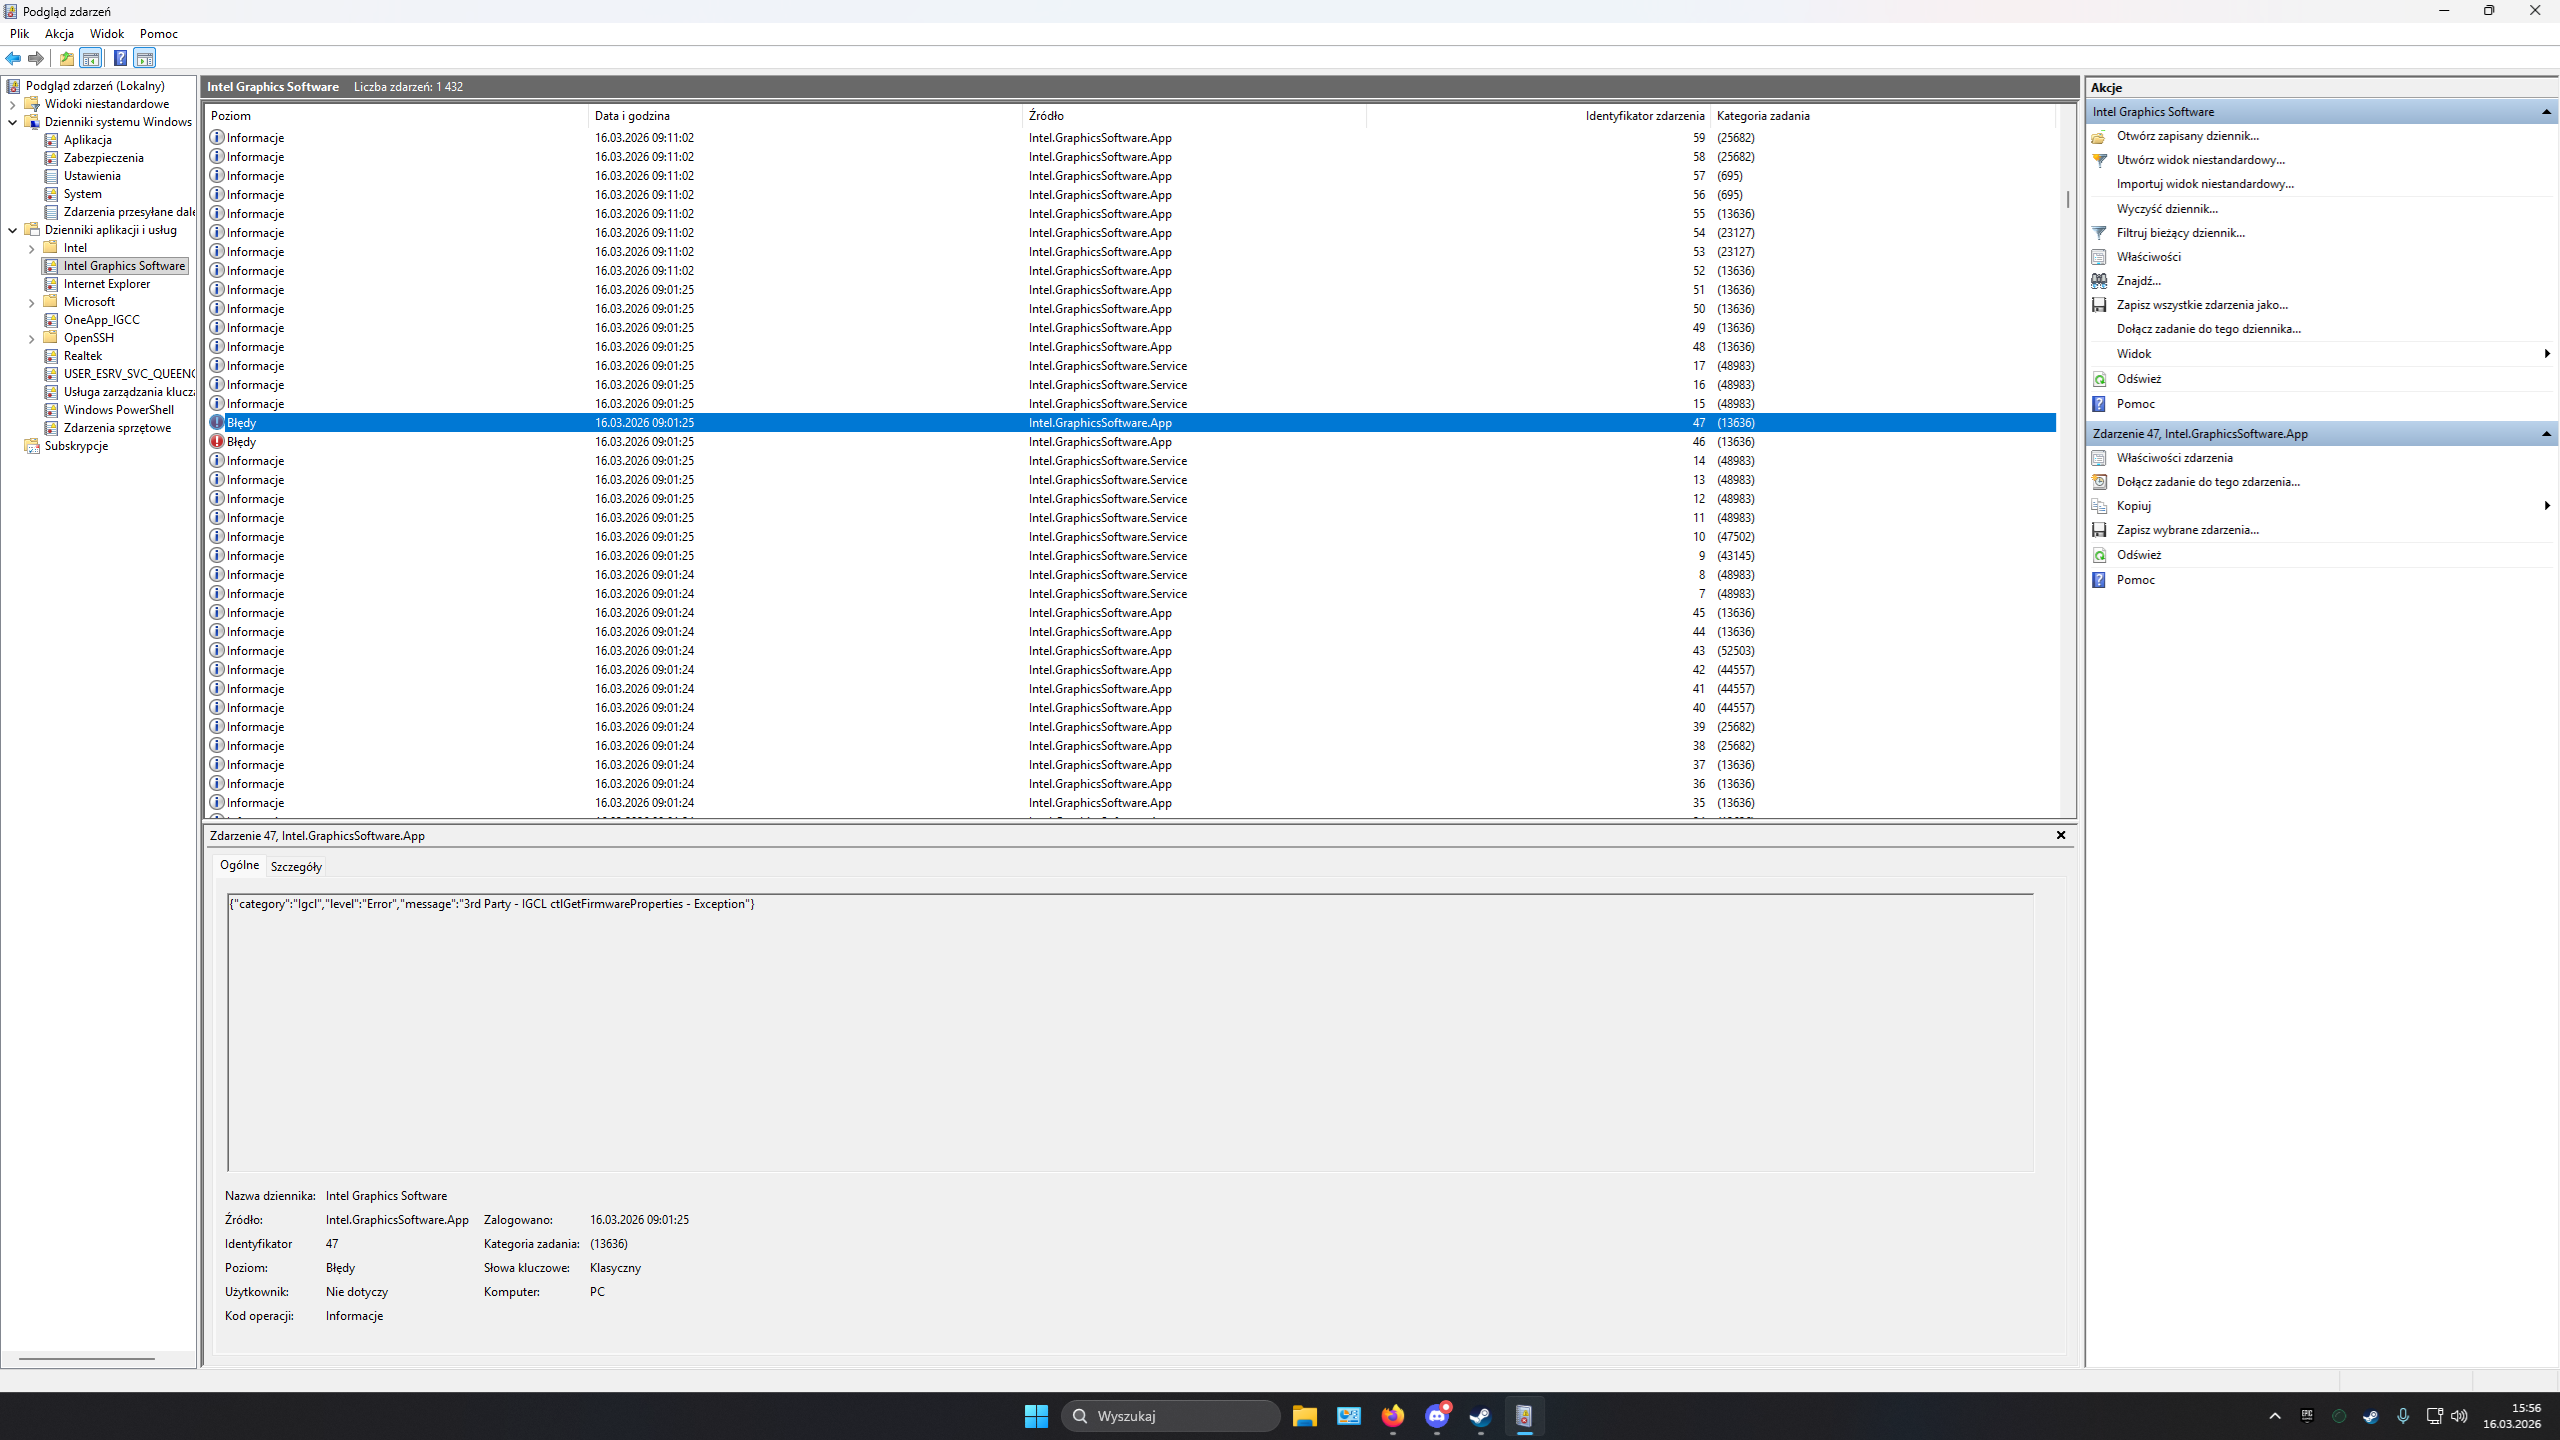
Task: Expand the Widoki niestandardowe tree node
Action: click(12, 104)
